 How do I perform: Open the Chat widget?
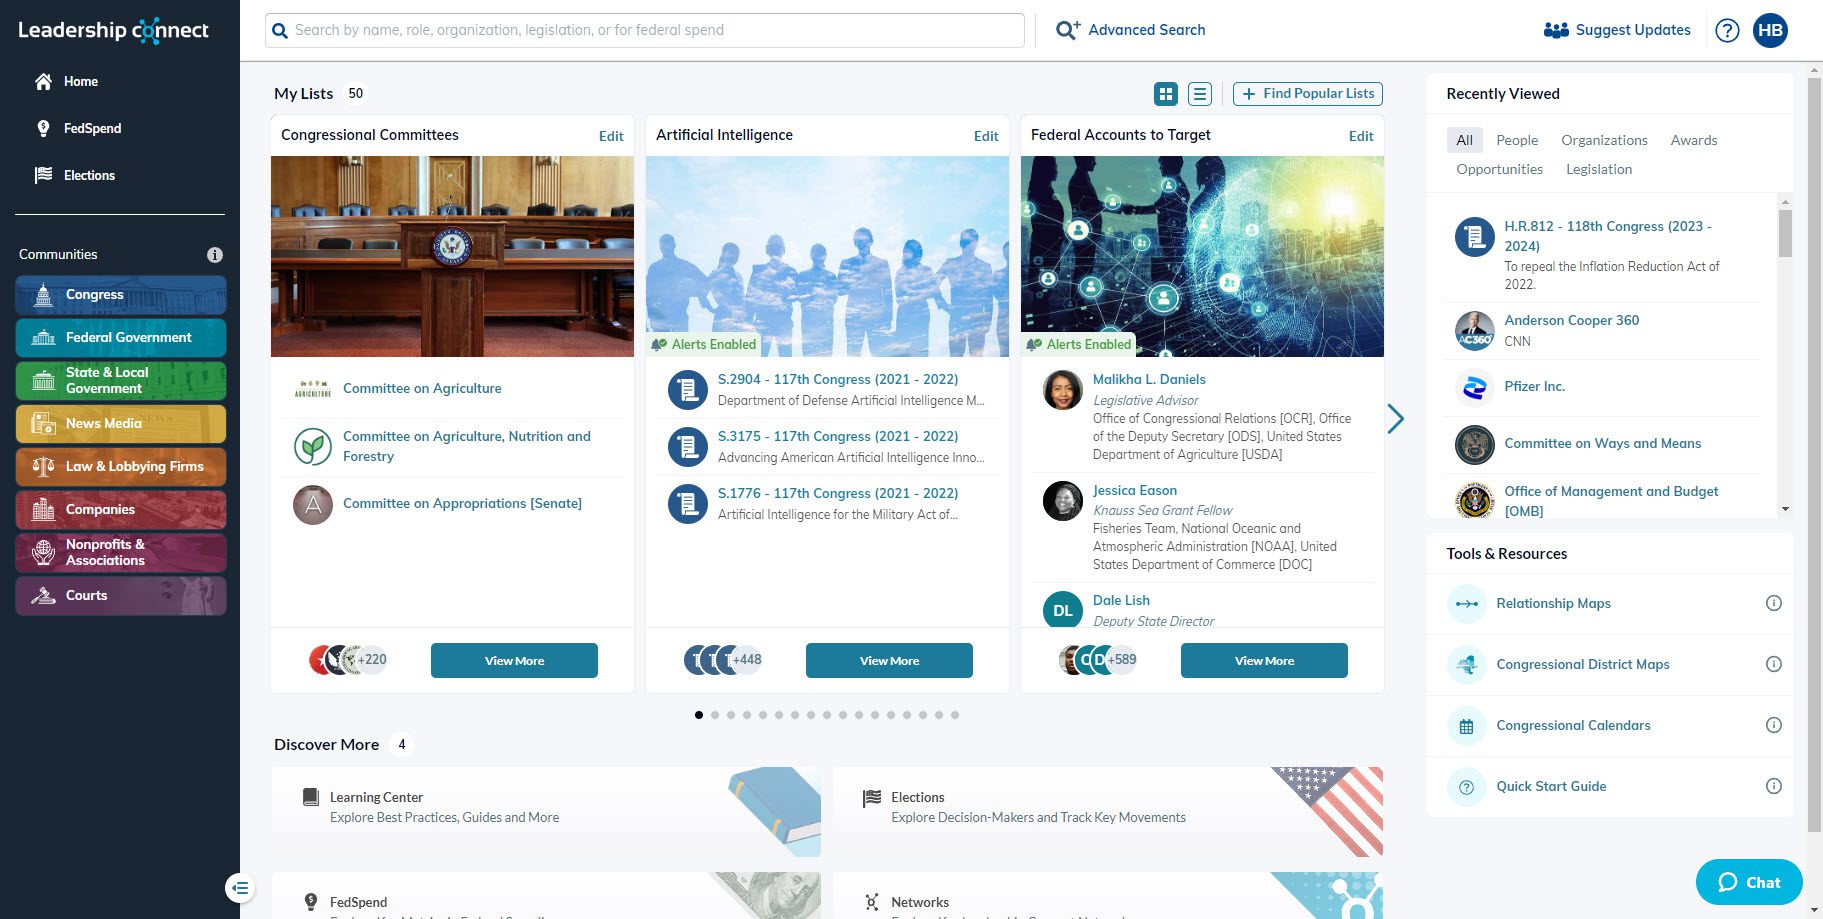1748,882
